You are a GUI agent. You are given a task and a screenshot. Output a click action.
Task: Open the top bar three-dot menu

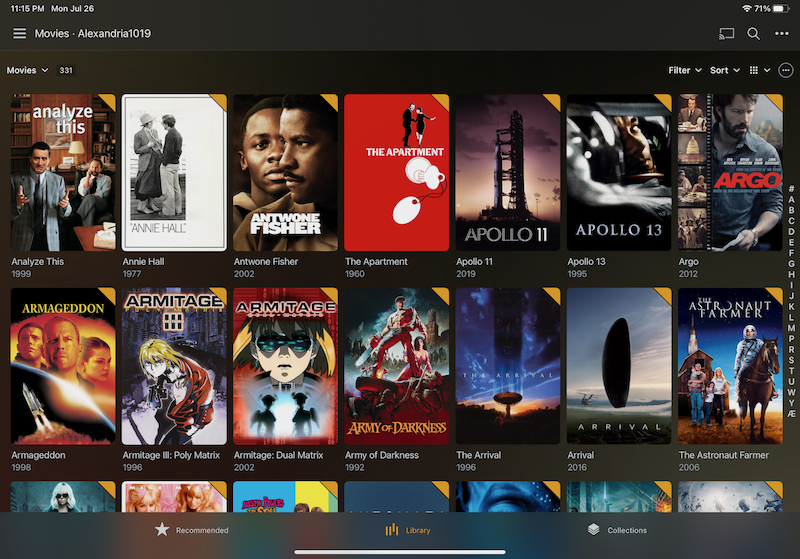[x=782, y=34]
